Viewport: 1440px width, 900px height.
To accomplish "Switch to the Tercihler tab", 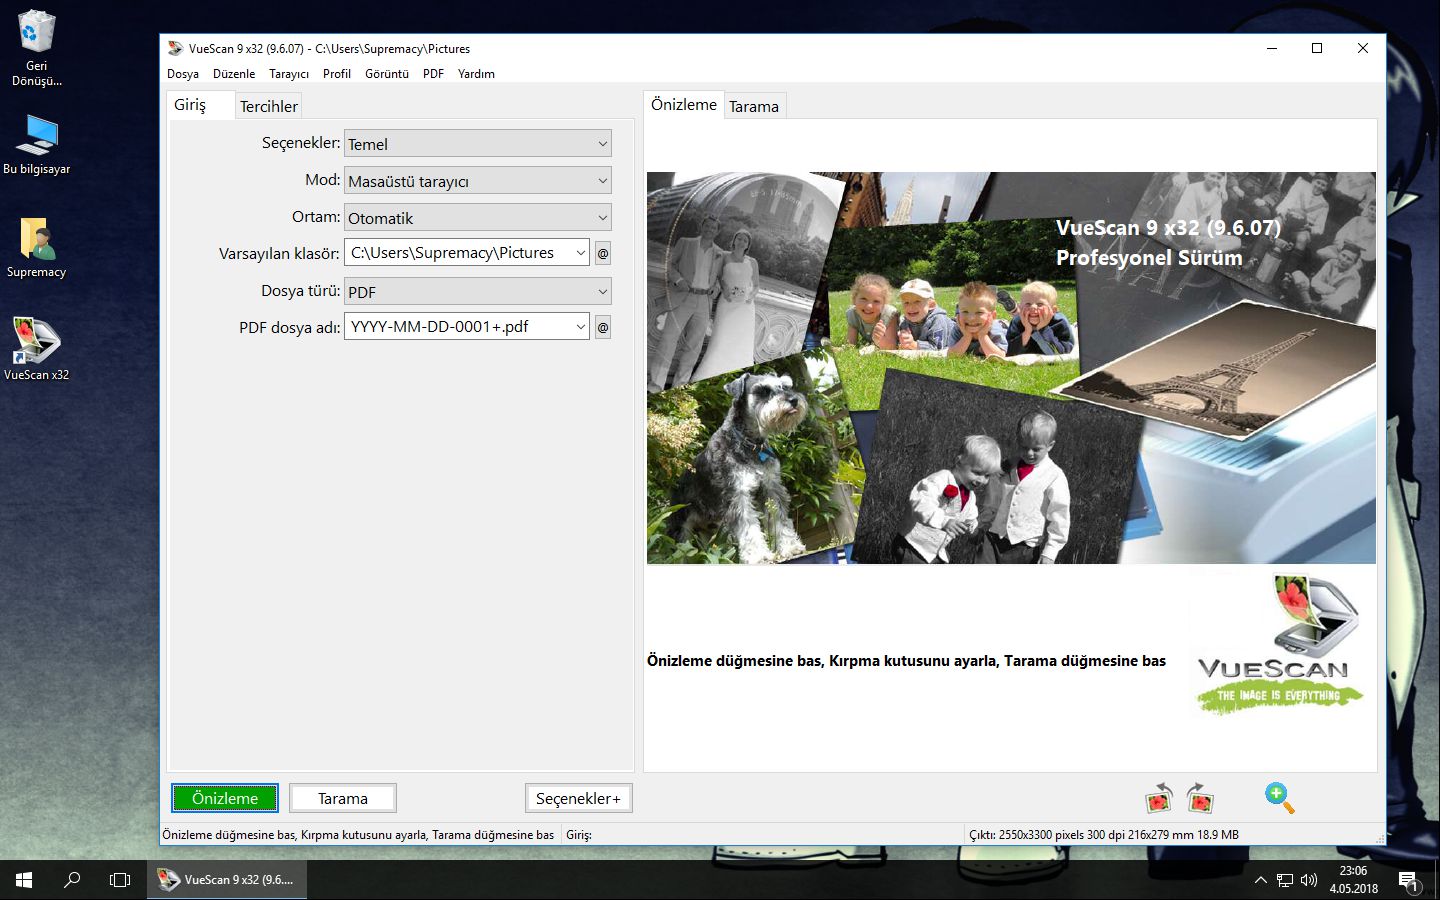I will [269, 106].
